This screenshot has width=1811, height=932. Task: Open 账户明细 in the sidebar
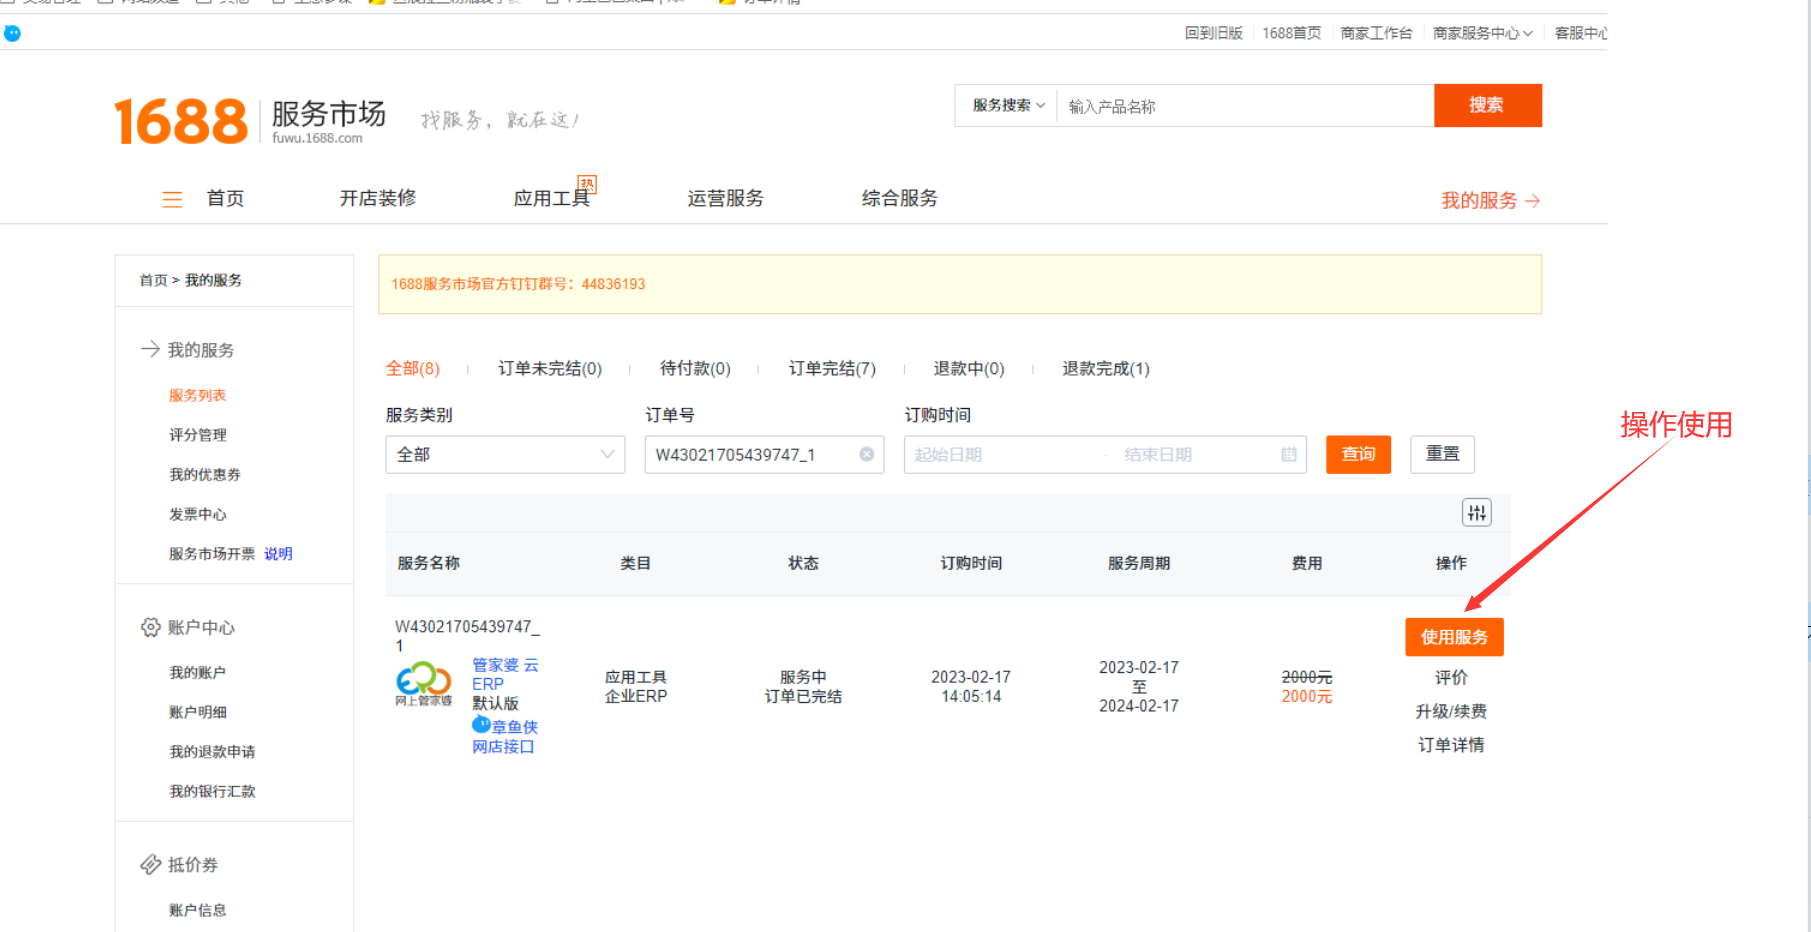(x=197, y=712)
